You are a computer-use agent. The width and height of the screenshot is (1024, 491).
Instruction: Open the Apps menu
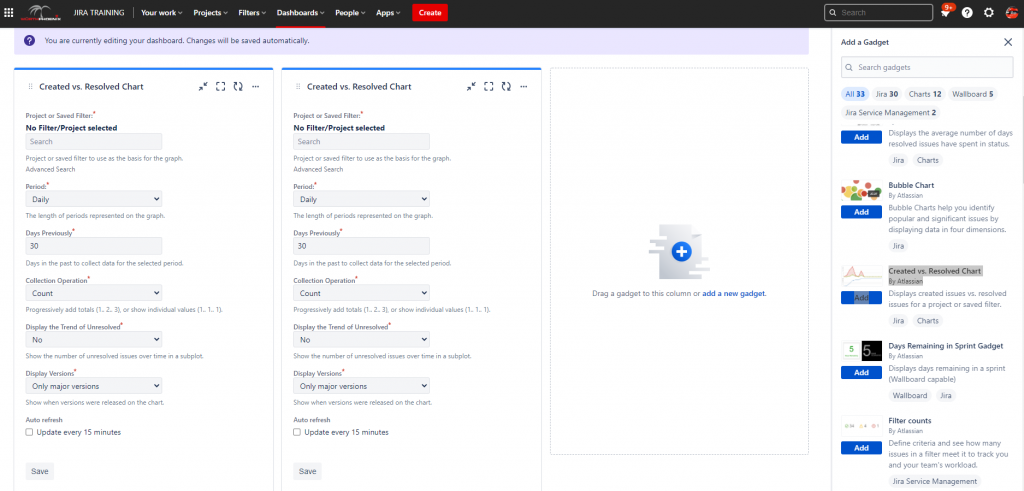[388, 12]
